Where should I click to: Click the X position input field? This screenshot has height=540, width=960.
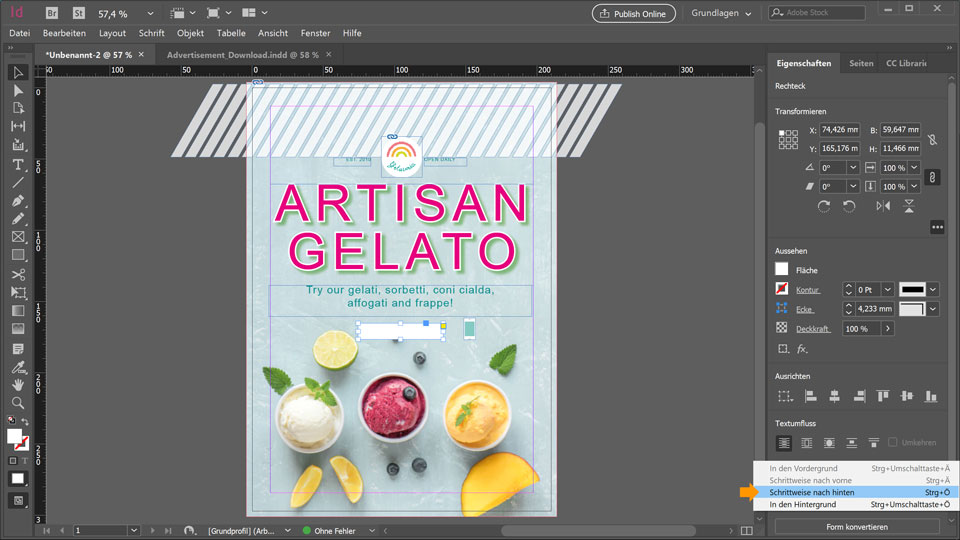[x=839, y=130]
